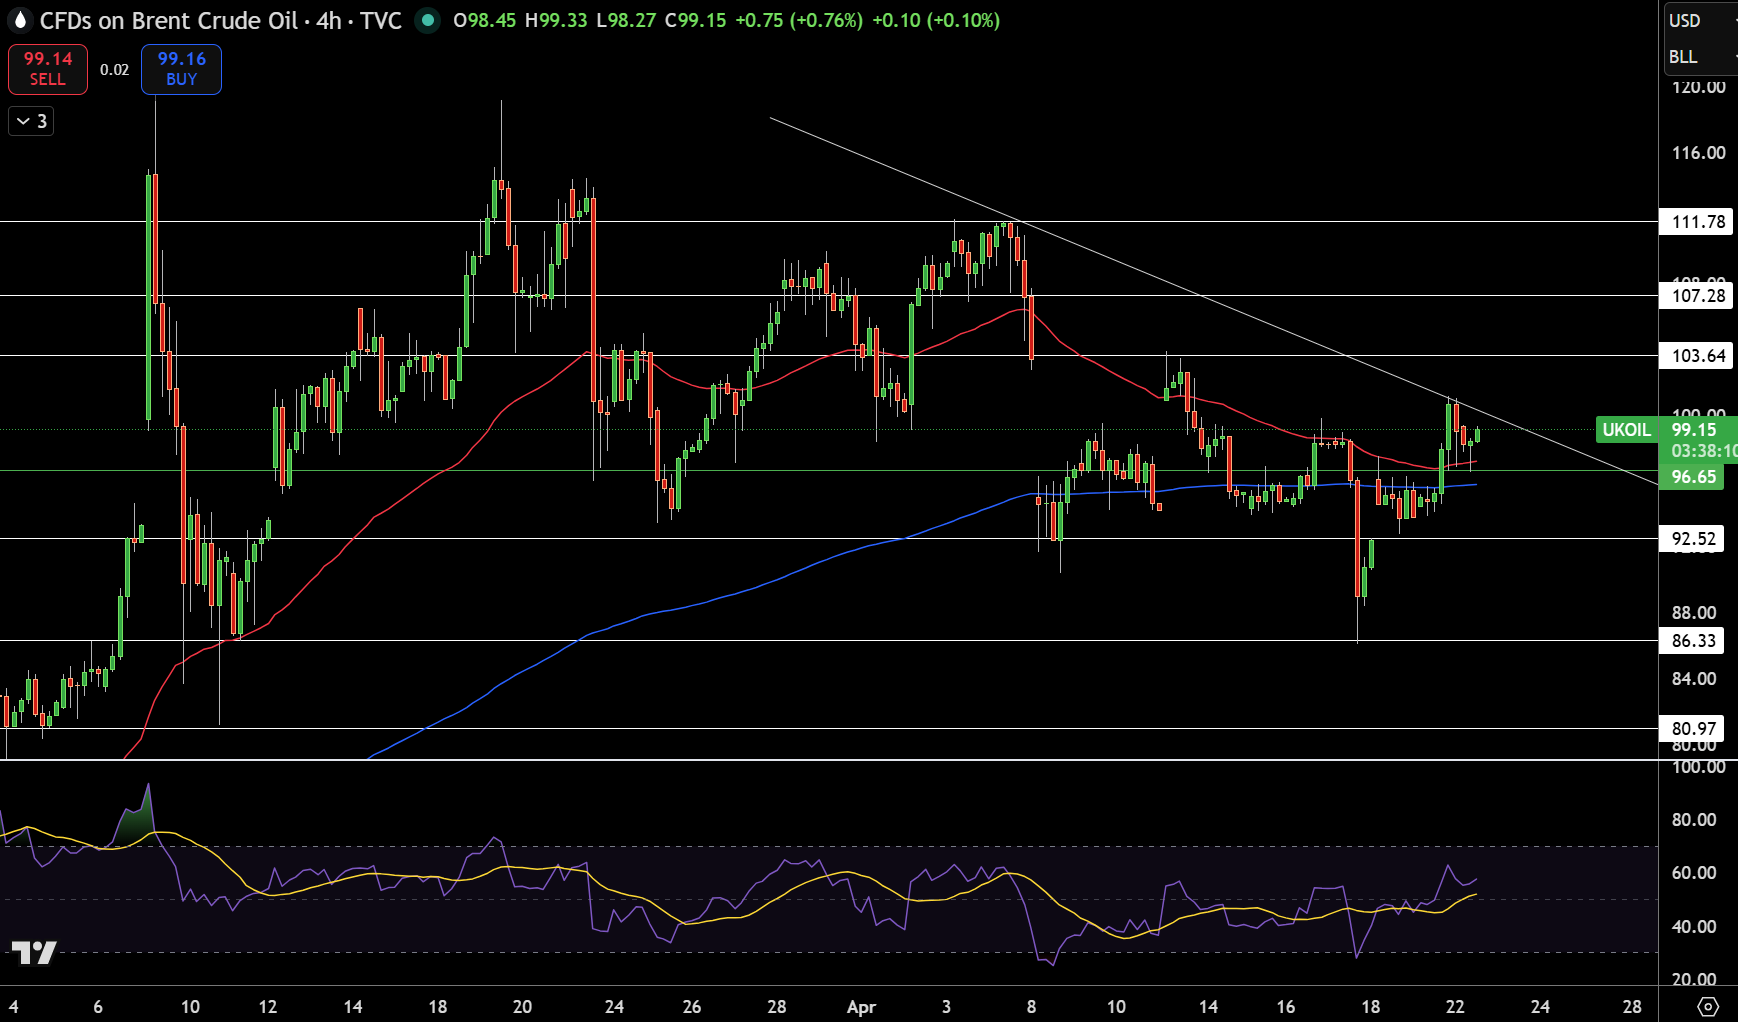Image resolution: width=1738 pixels, height=1022 pixels.
Task: Select the 80.97 price level label
Action: (x=1692, y=728)
